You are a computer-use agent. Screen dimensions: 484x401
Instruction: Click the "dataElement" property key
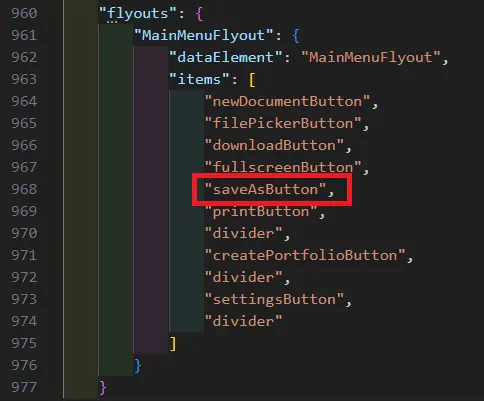pyautogui.click(x=226, y=57)
